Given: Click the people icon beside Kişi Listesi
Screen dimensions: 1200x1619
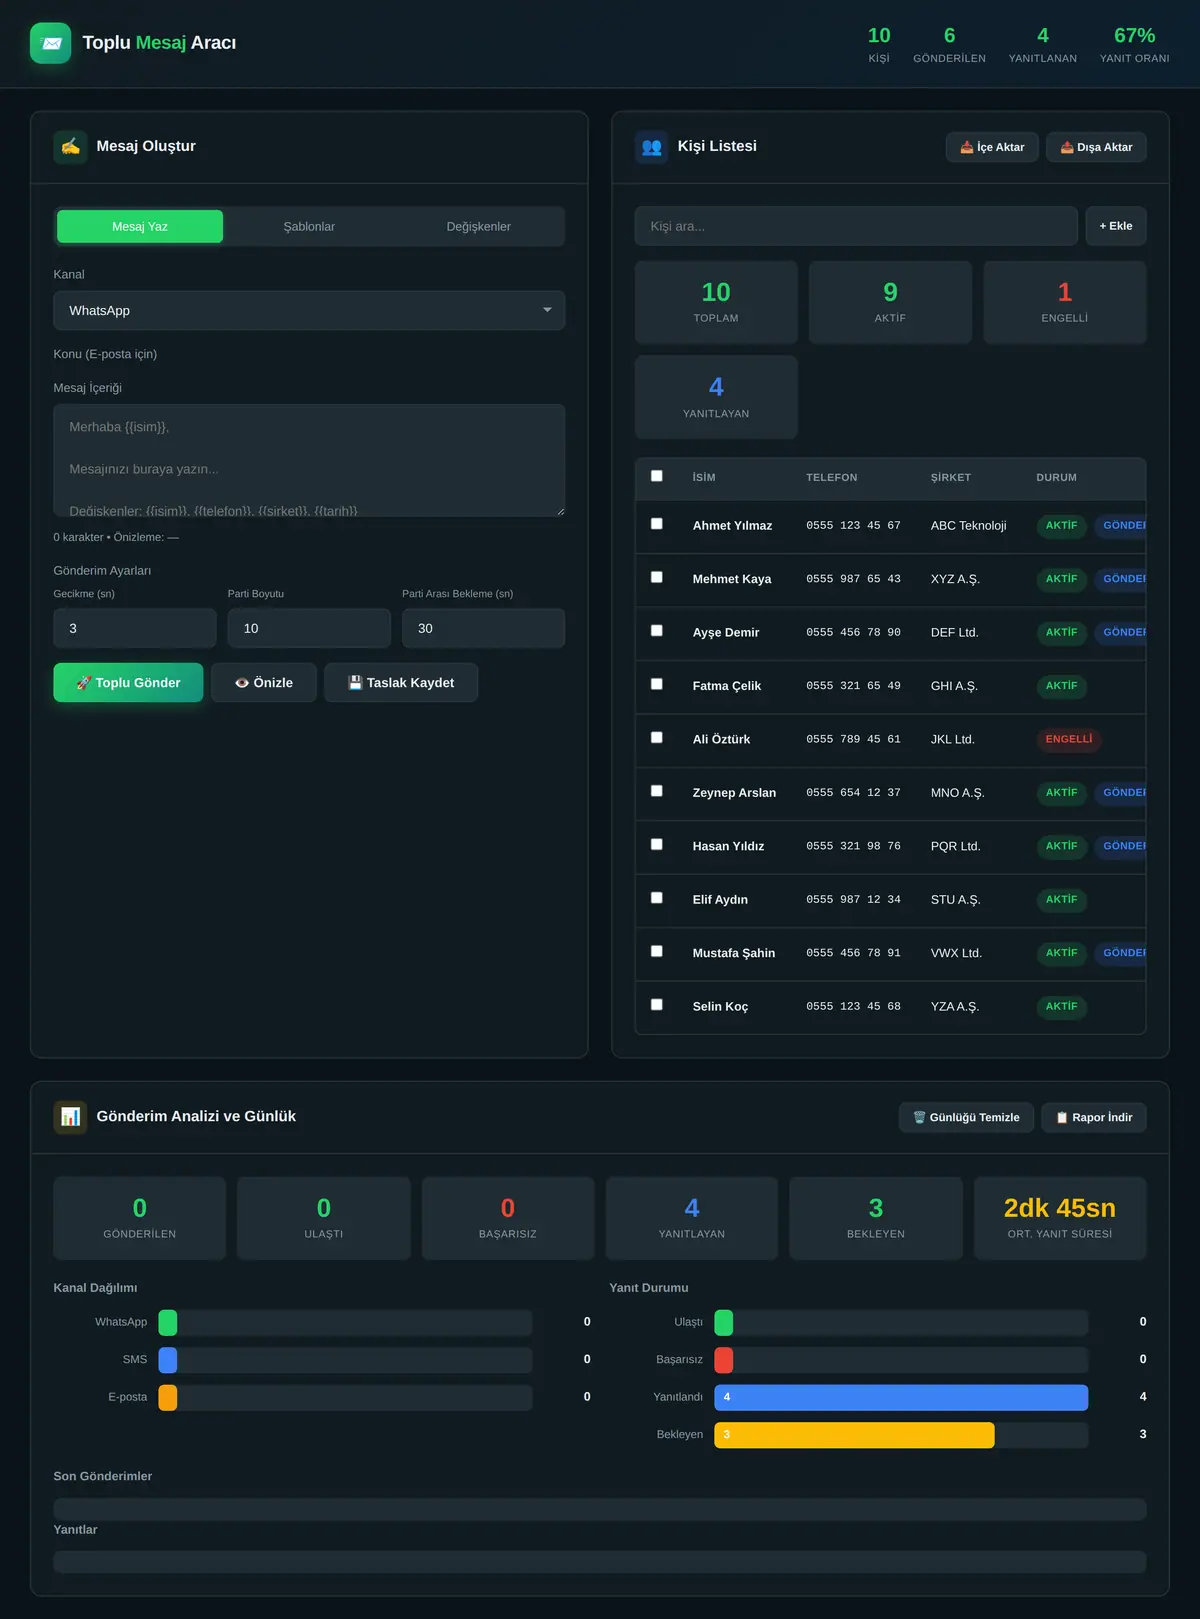Looking at the screenshot, I should [652, 146].
